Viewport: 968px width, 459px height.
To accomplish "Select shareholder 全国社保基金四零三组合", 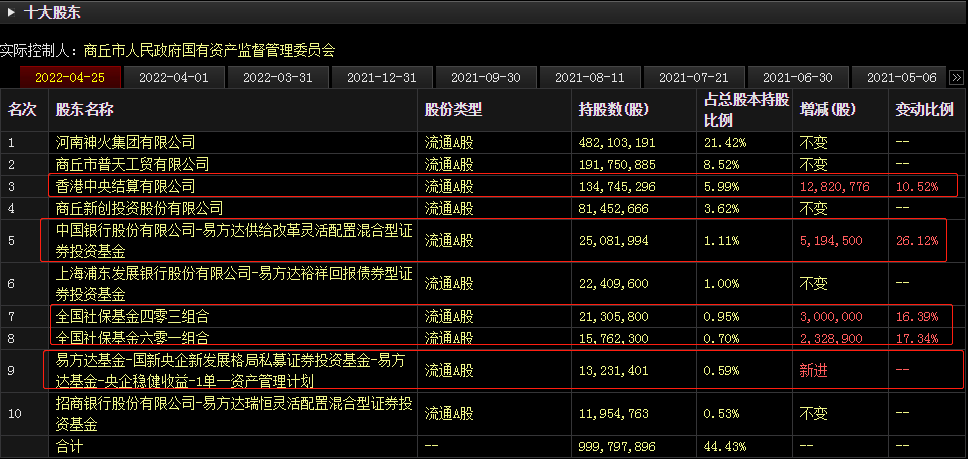I will (x=132, y=317).
